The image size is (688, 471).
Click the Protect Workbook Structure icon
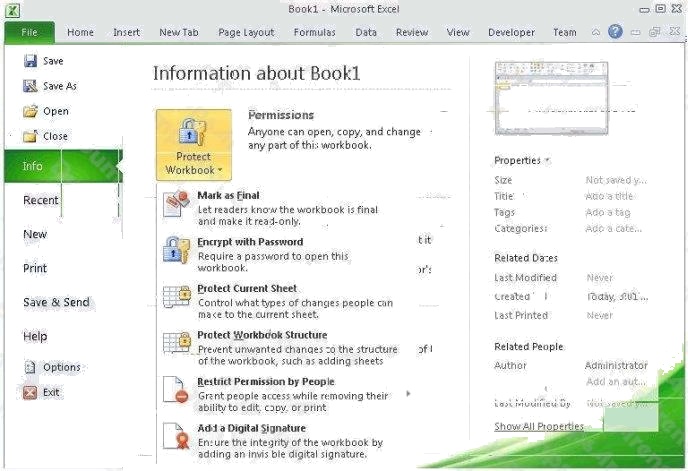(x=176, y=343)
